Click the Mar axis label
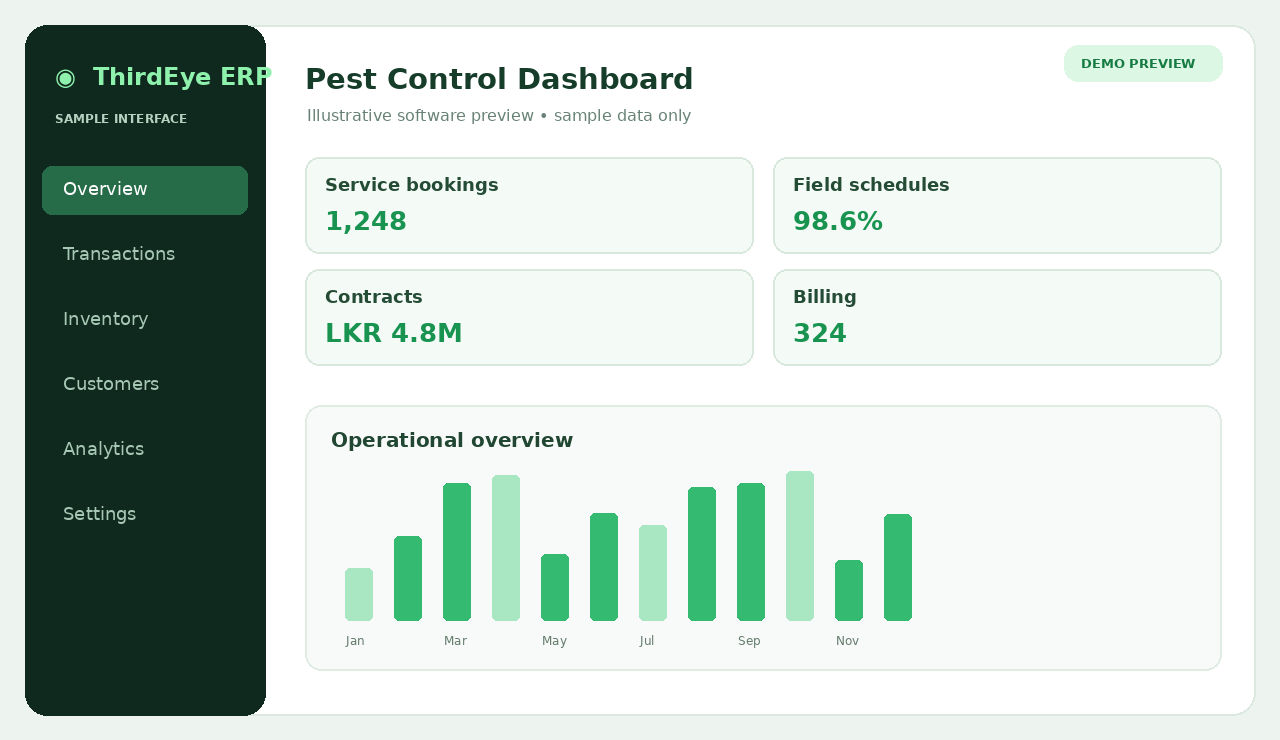 455,641
